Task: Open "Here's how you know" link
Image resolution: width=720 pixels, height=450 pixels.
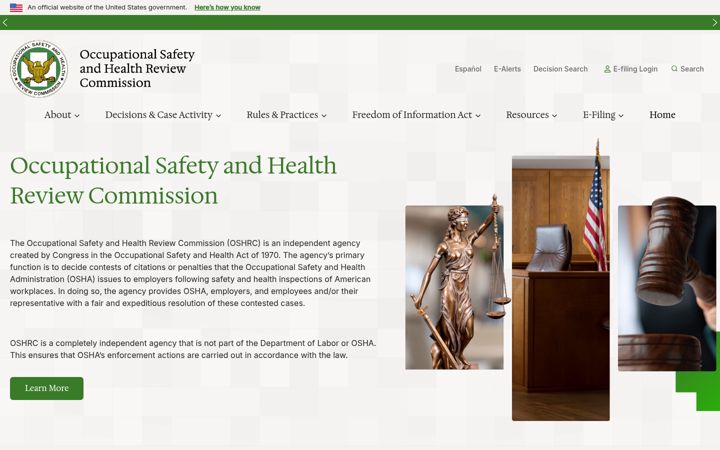Action: pos(227,7)
